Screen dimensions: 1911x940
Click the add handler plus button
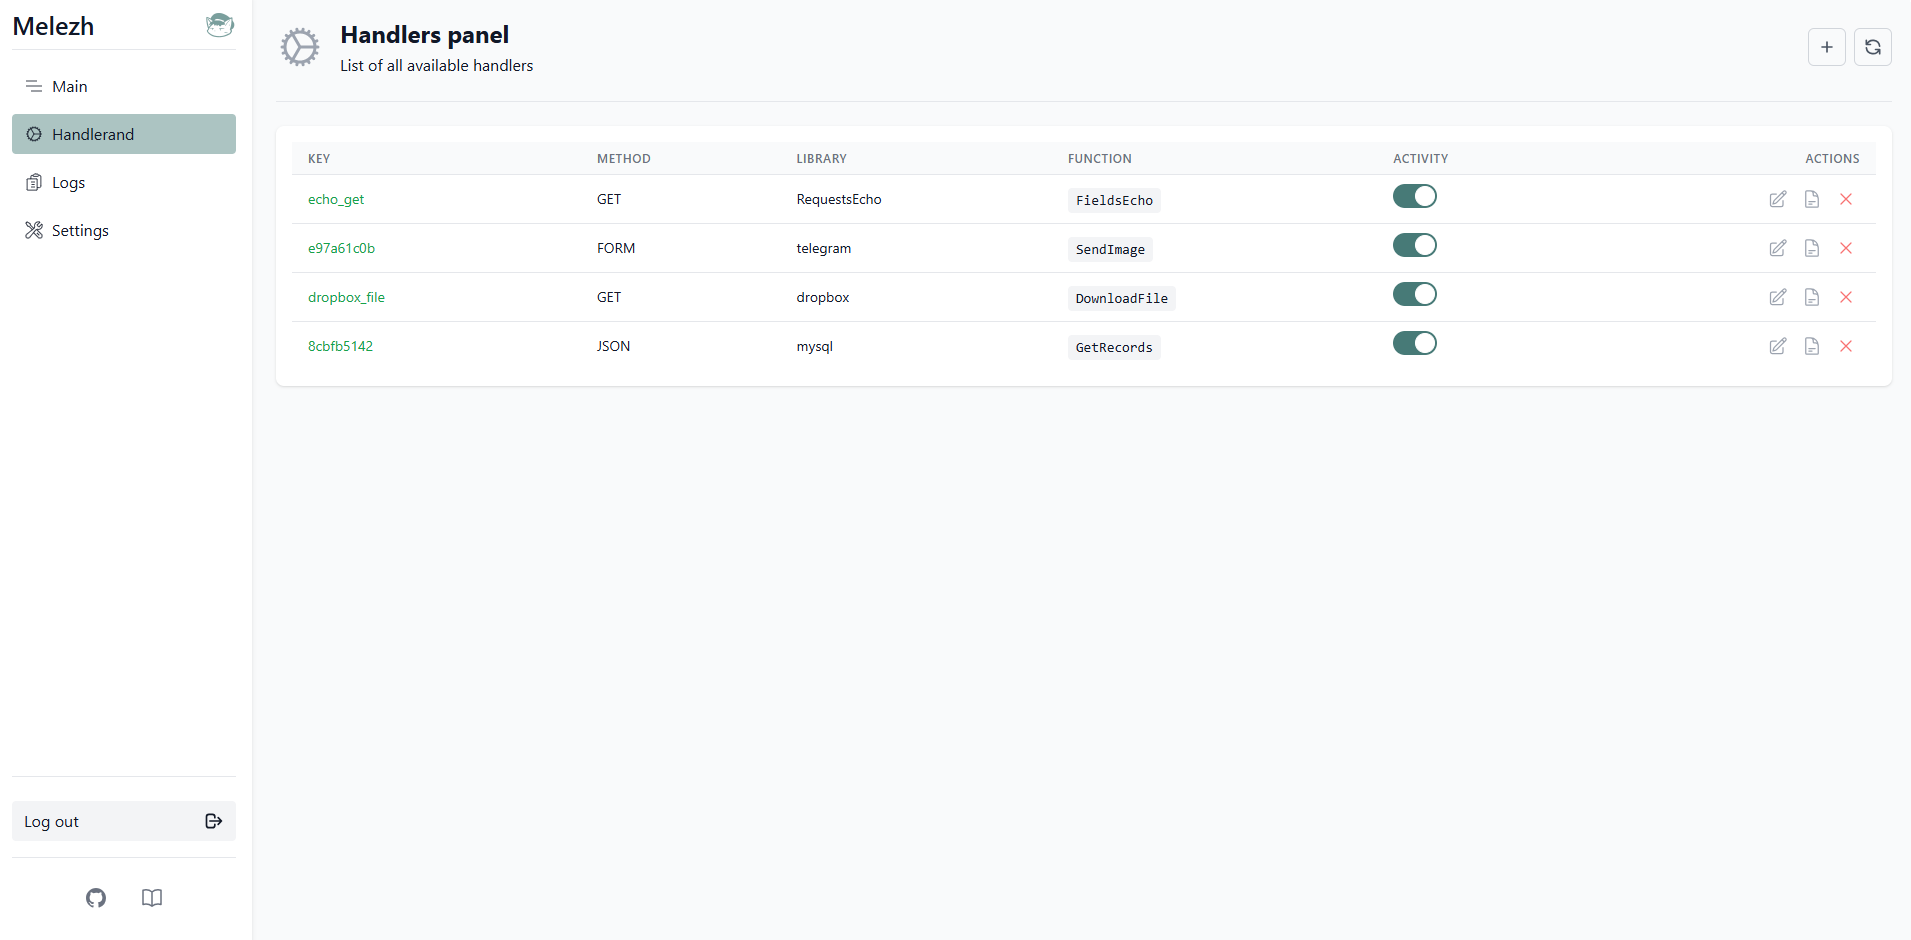[1826, 47]
